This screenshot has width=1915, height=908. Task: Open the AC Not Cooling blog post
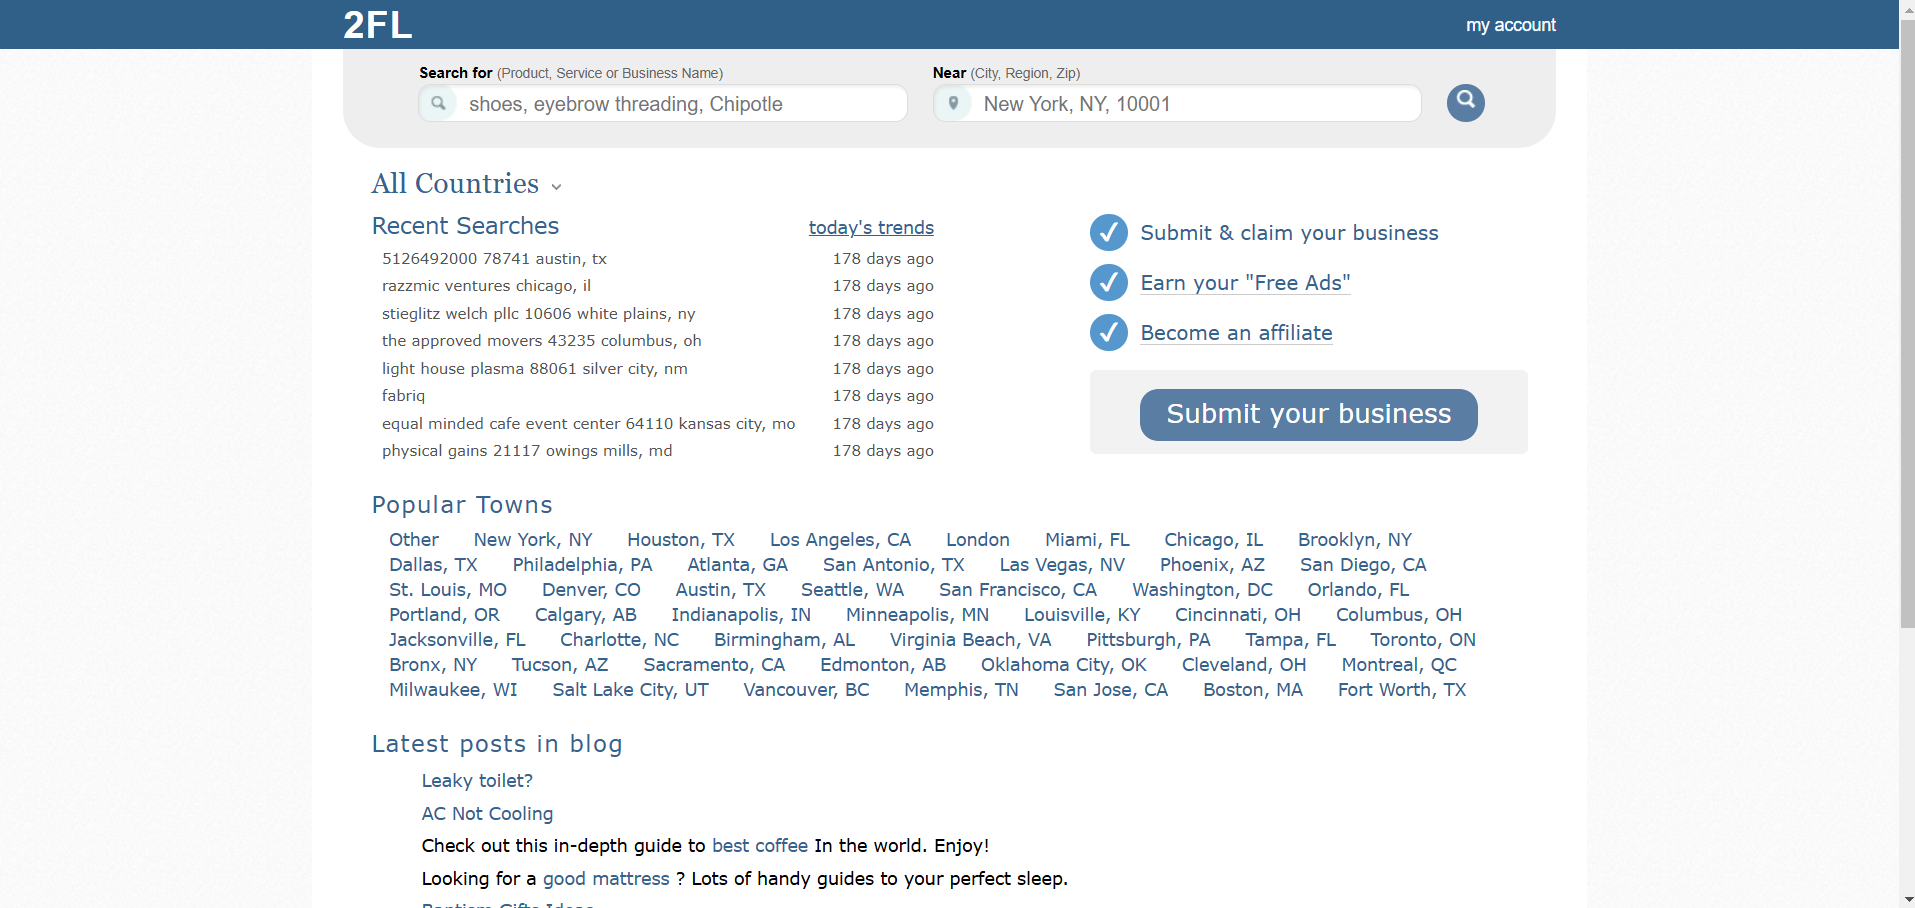(487, 814)
